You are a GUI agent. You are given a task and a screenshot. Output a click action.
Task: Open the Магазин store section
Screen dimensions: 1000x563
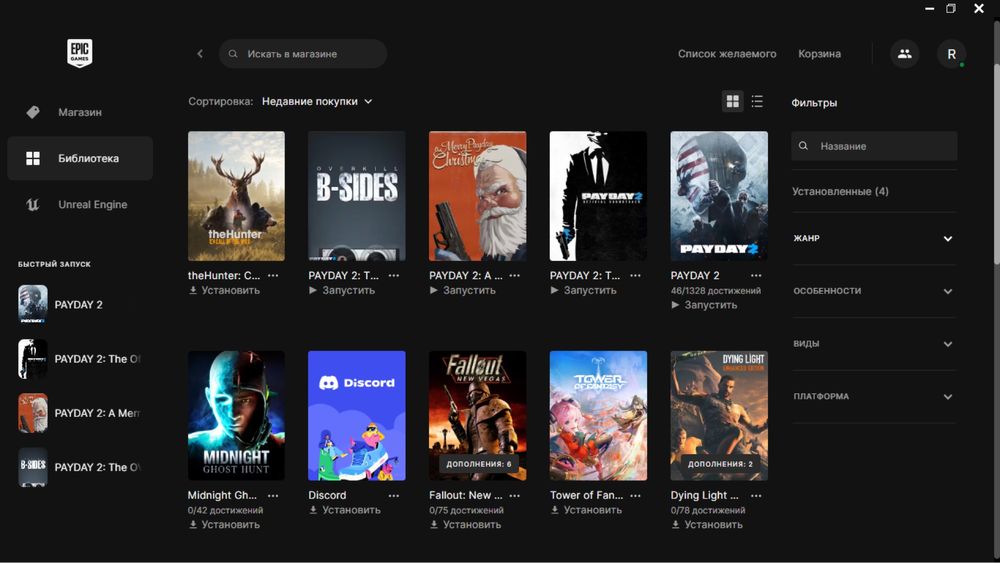[80, 112]
